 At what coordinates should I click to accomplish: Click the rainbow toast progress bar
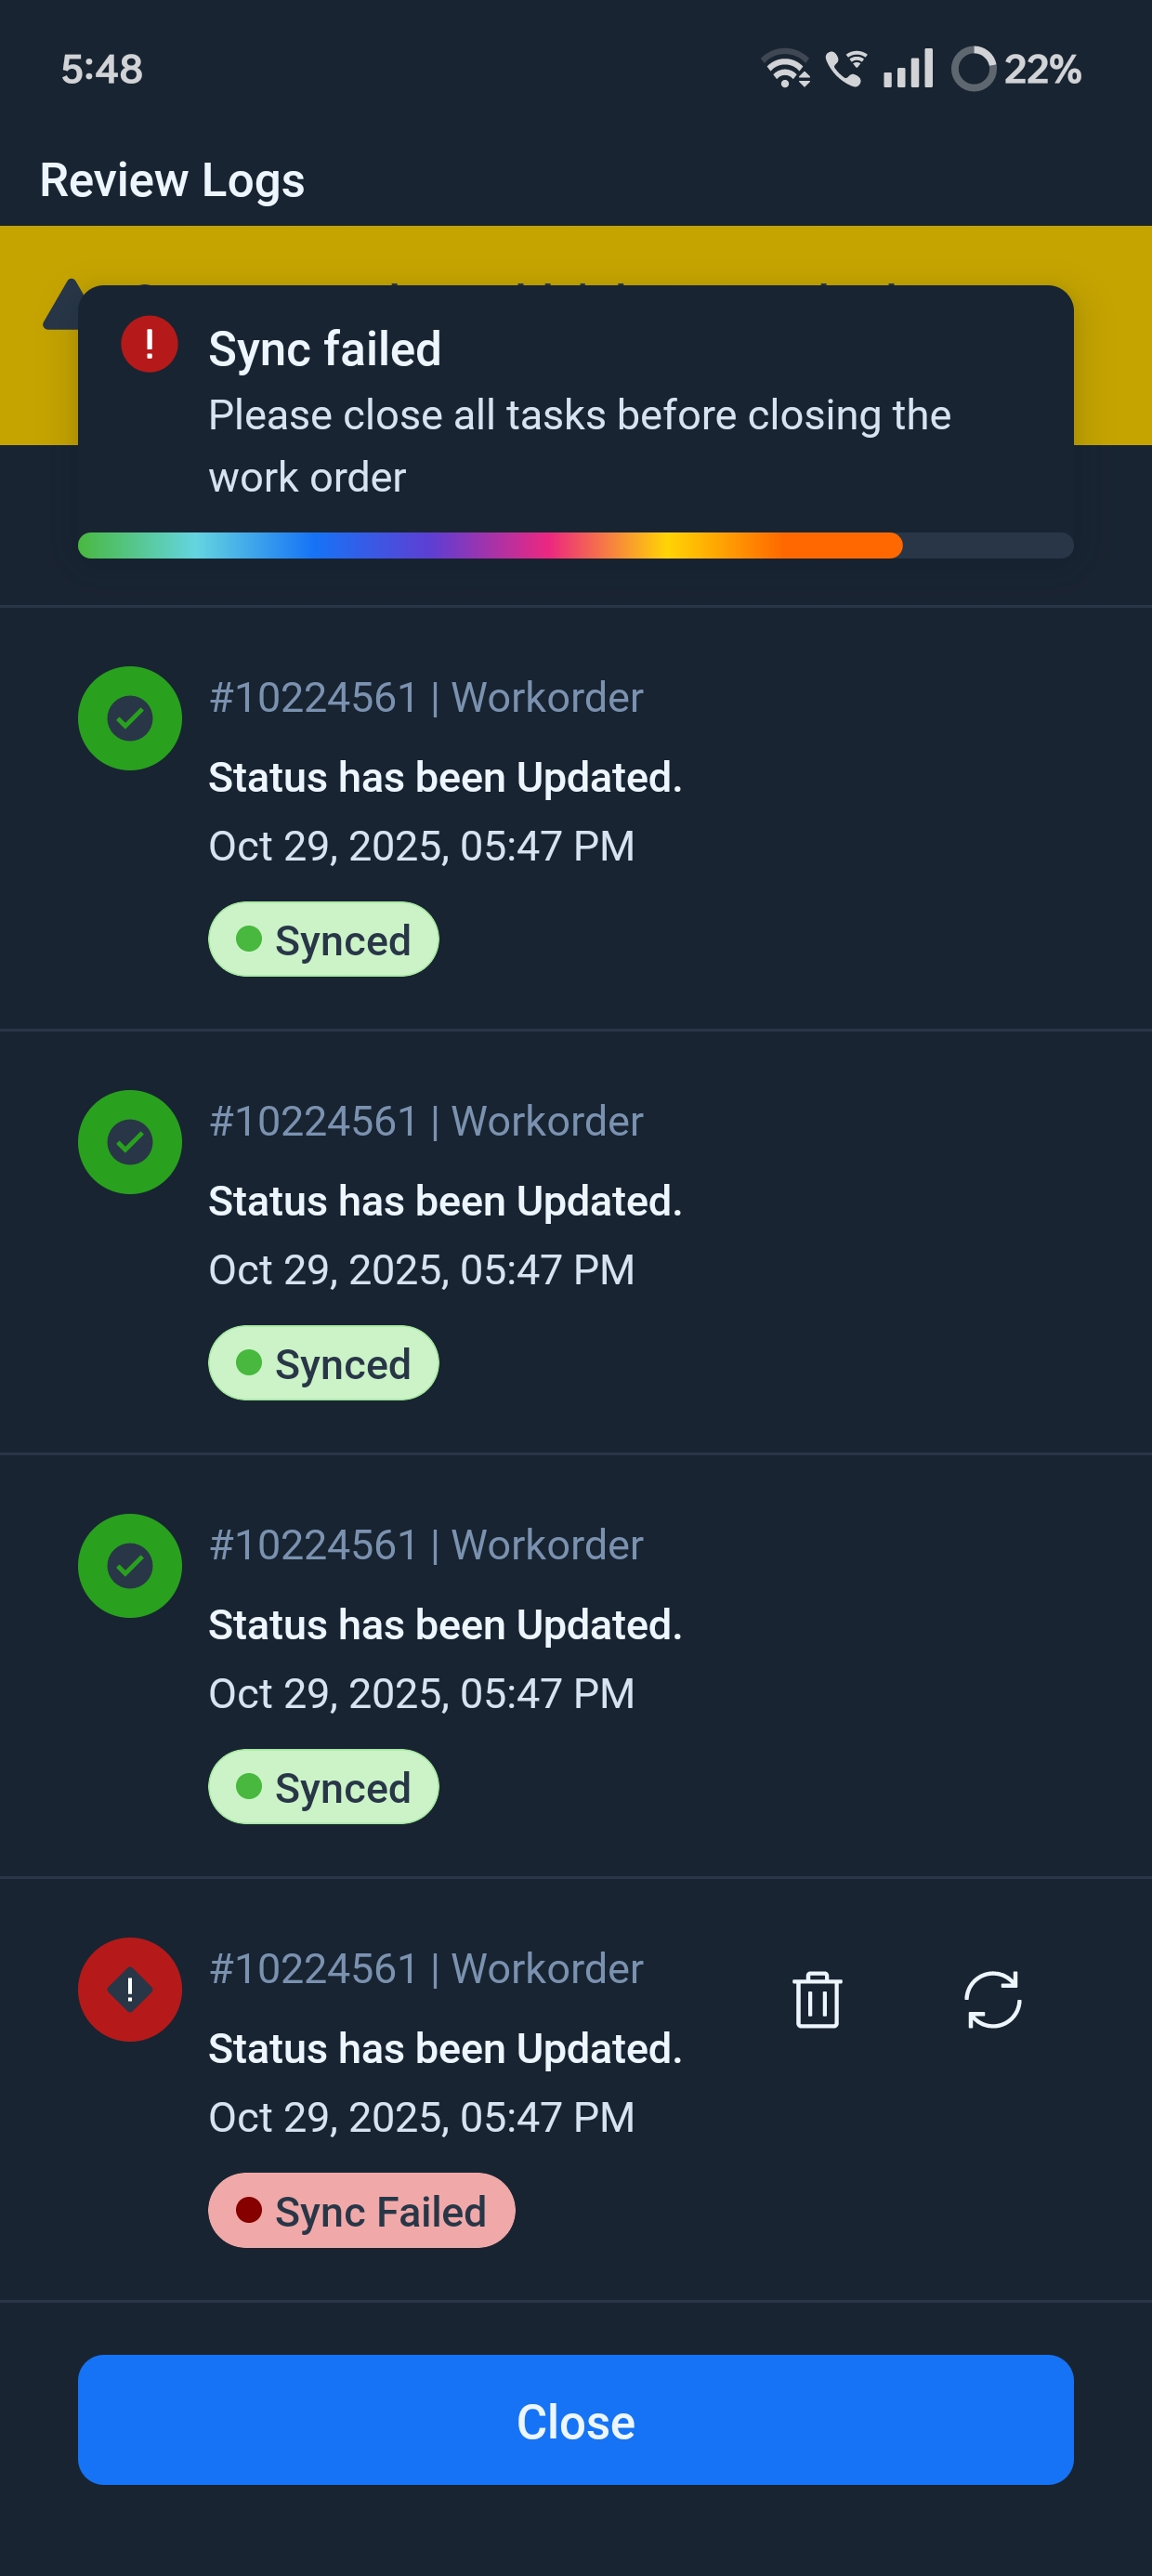[x=490, y=545]
